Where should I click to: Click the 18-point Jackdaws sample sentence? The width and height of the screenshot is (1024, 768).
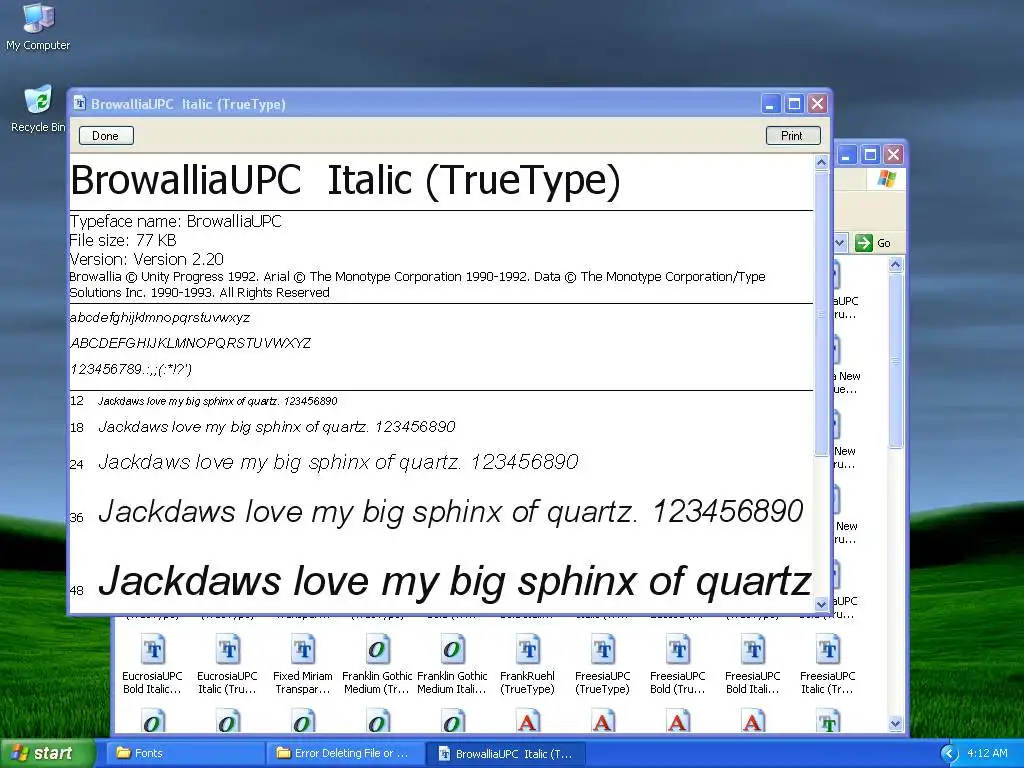tap(277, 427)
